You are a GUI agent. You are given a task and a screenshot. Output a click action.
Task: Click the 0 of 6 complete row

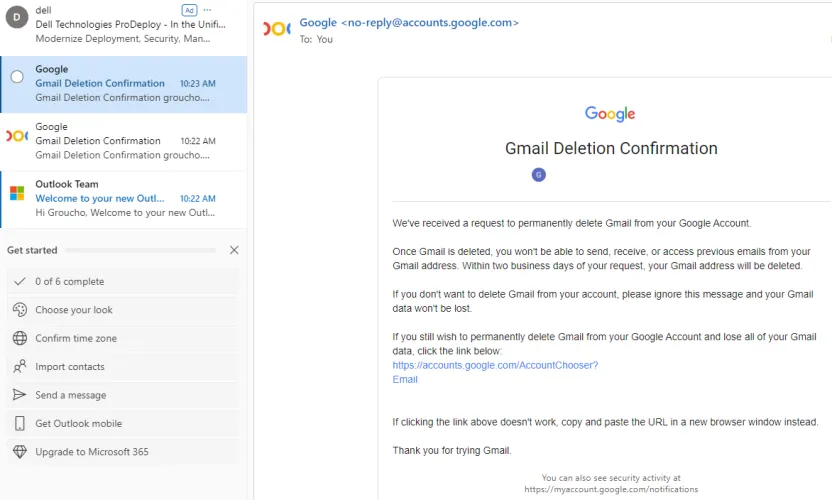(x=122, y=282)
